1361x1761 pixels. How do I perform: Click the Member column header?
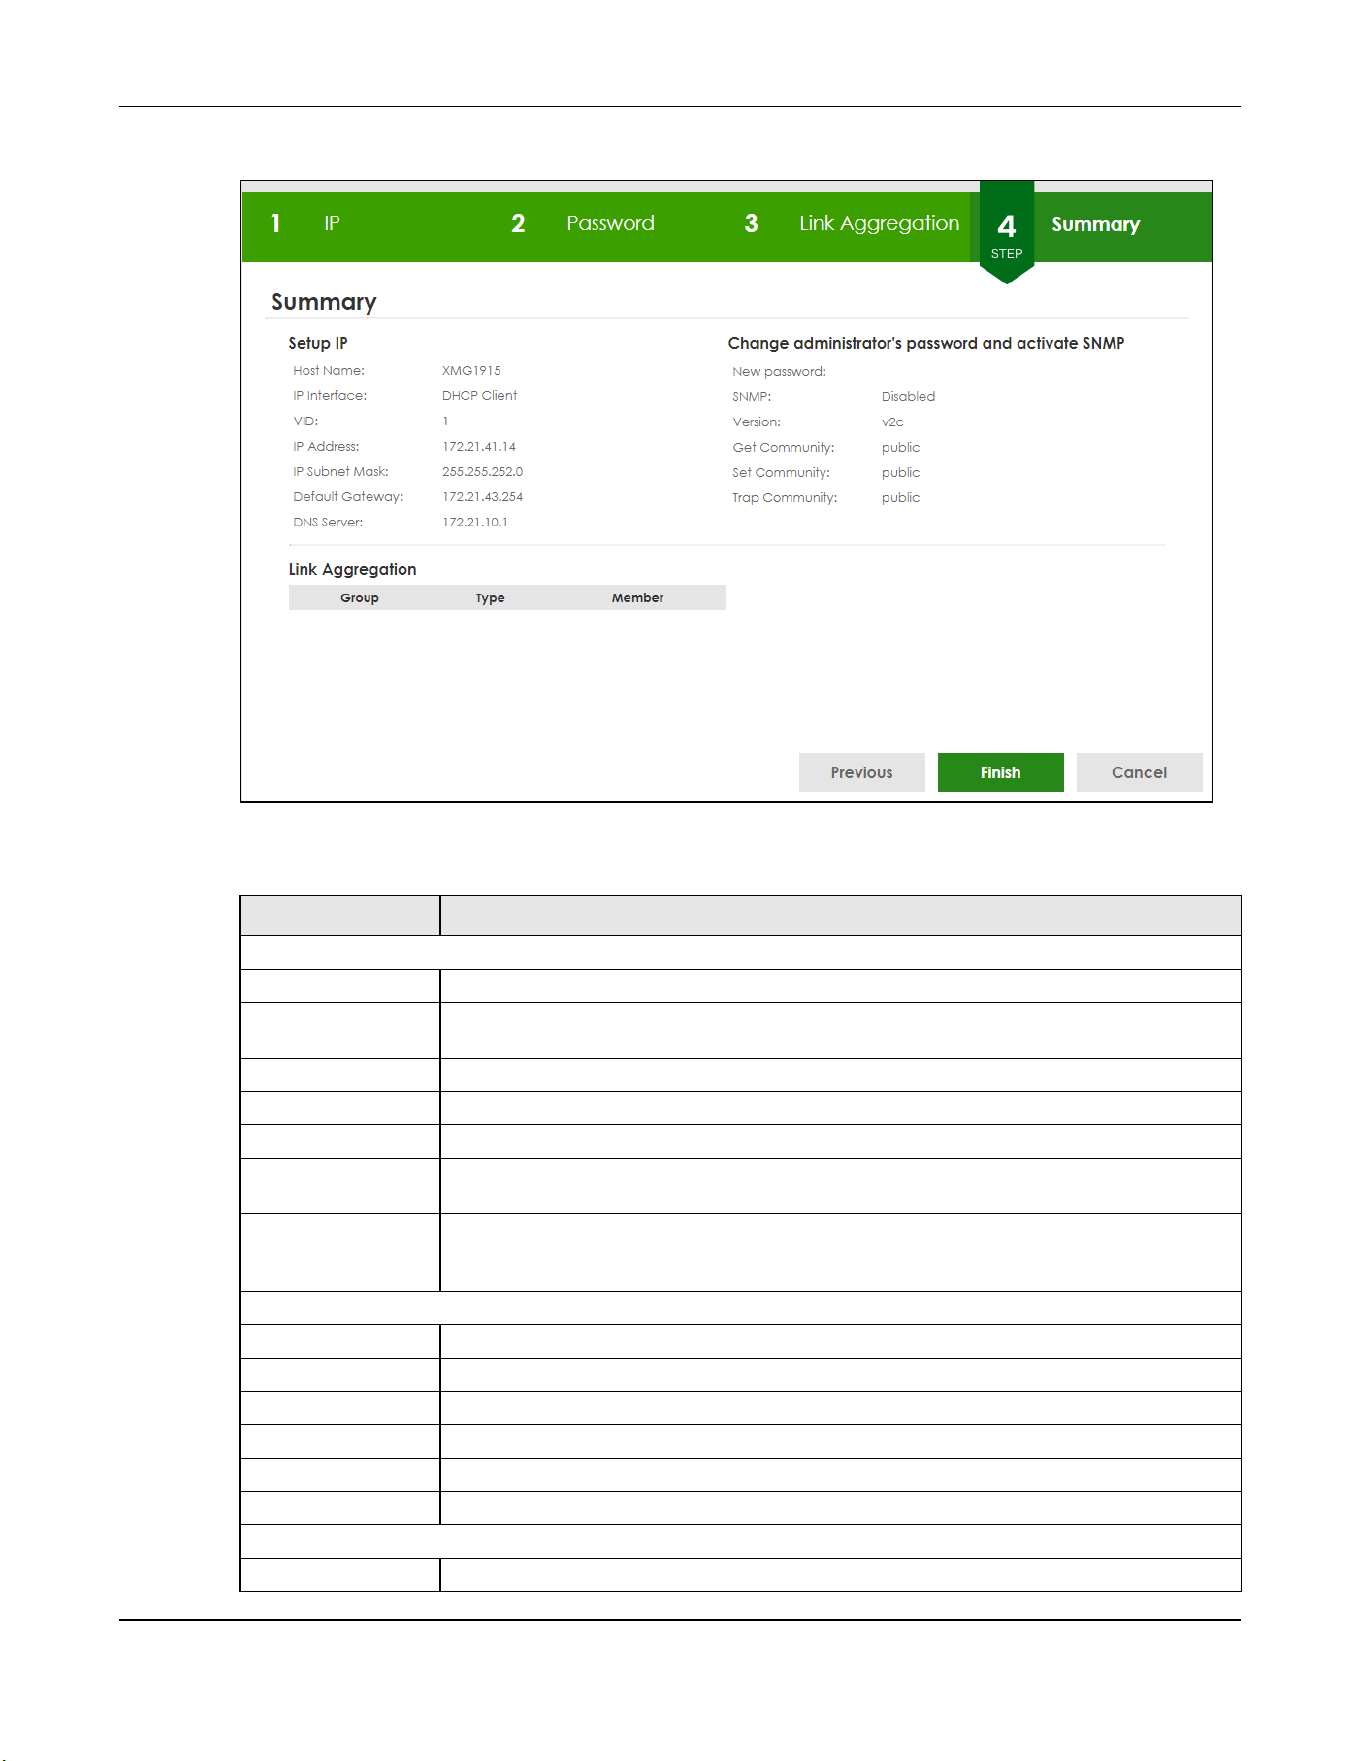(637, 597)
